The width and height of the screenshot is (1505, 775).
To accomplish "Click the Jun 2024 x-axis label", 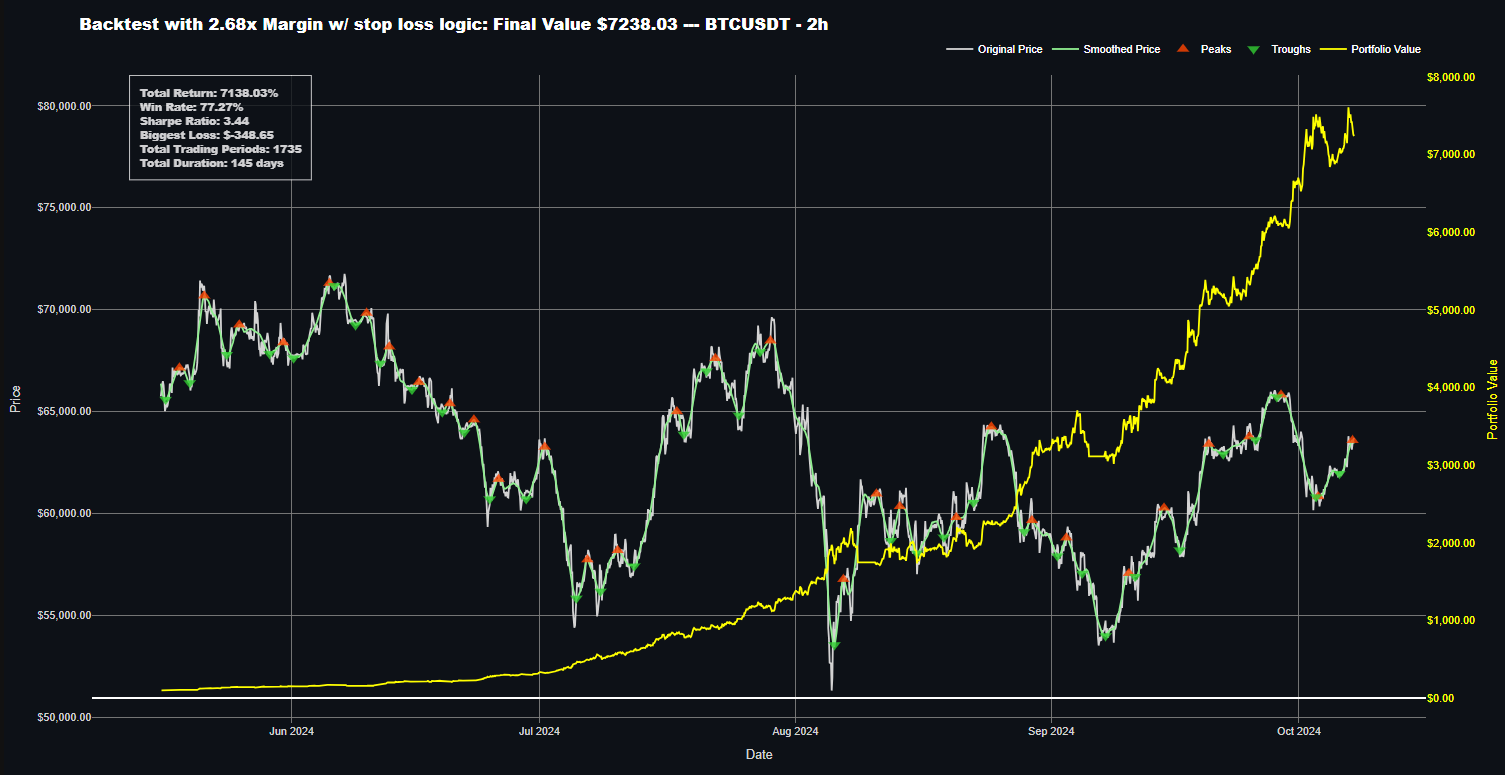I will pyautogui.click(x=292, y=732).
